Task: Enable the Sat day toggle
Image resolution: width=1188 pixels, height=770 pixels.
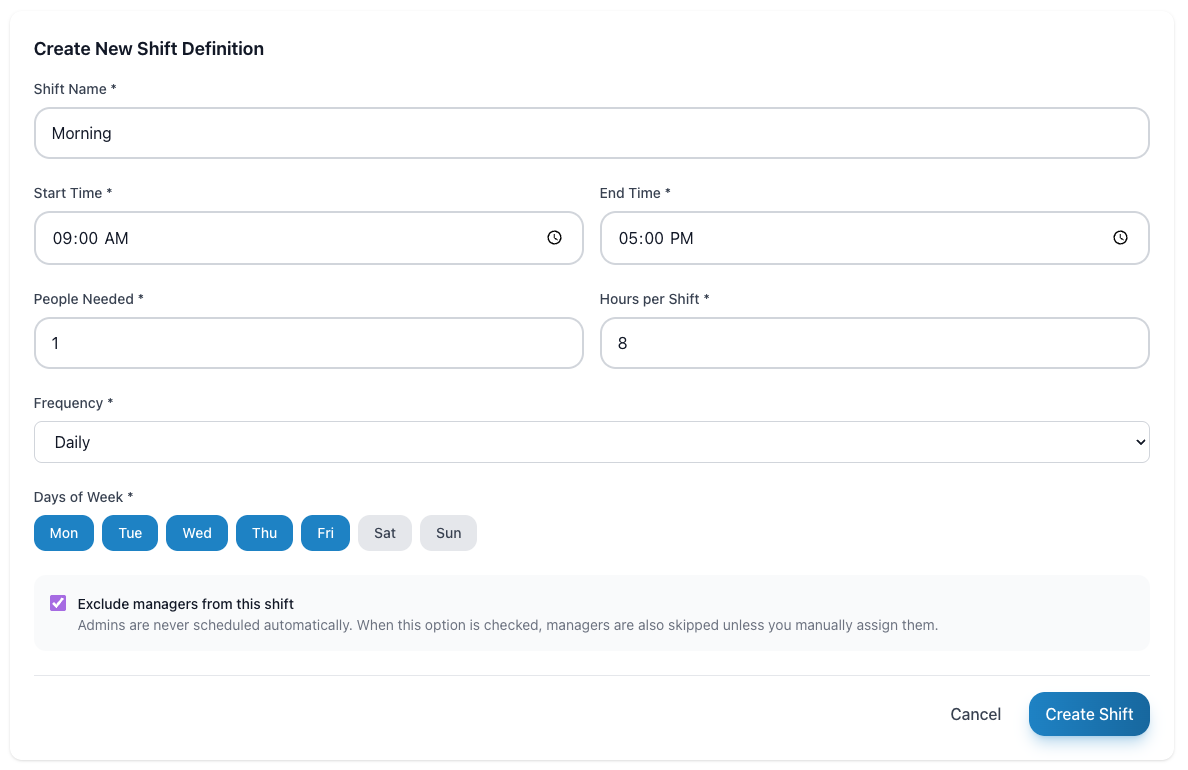Action: 384,533
